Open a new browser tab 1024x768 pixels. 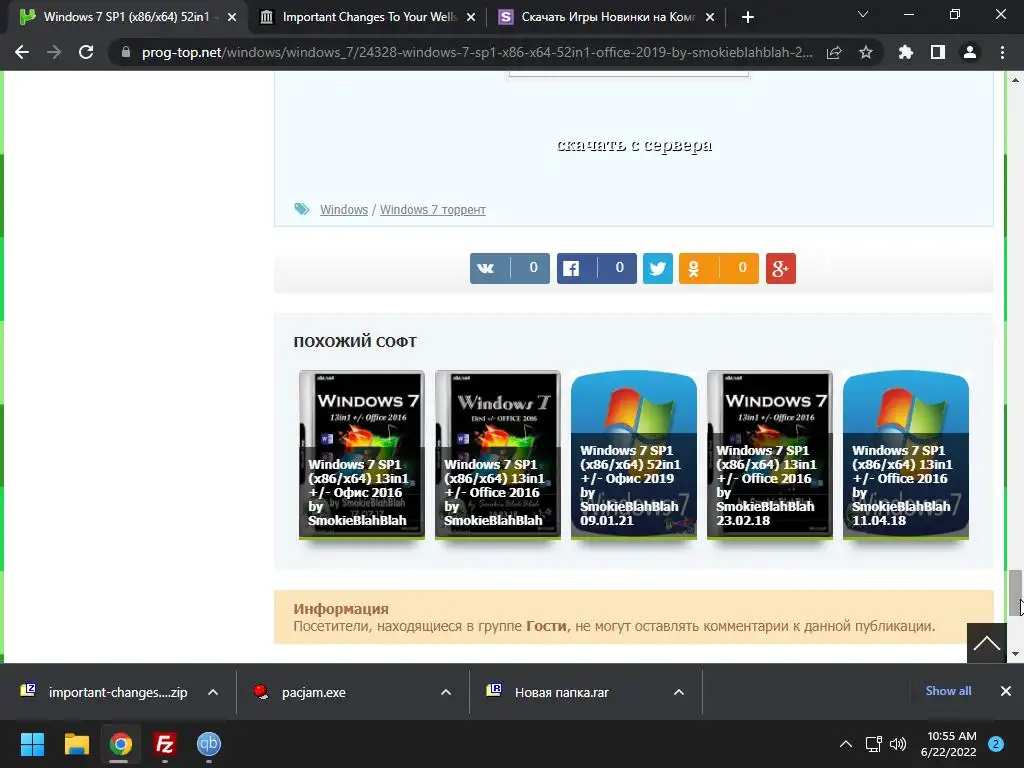pyautogui.click(x=748, y=17)
